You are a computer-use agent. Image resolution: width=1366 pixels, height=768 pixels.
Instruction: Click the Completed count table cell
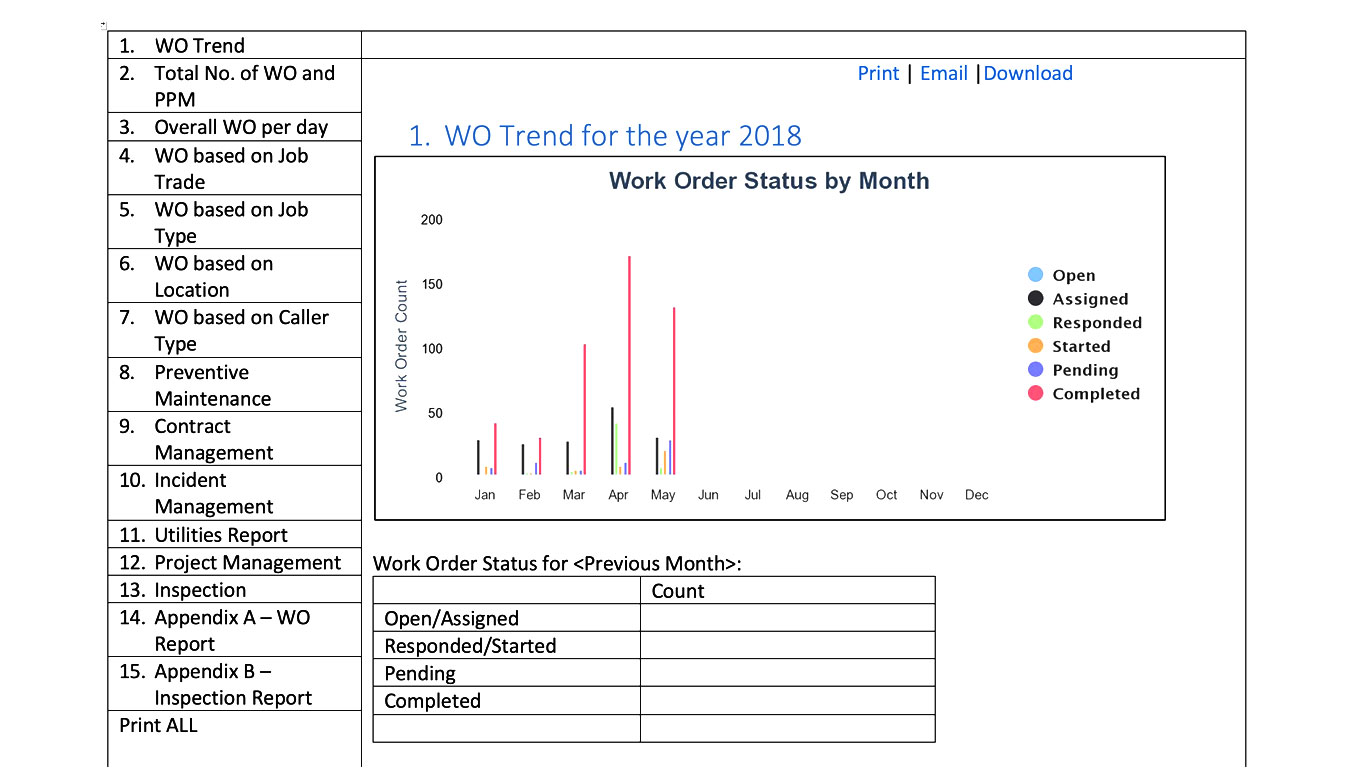(x=787, y=700)
